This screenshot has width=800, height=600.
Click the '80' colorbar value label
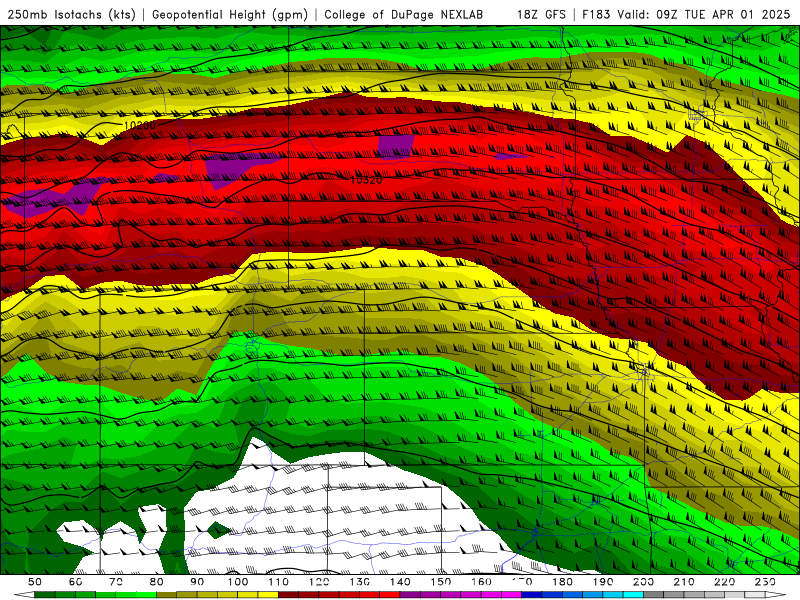coord(157,582)
